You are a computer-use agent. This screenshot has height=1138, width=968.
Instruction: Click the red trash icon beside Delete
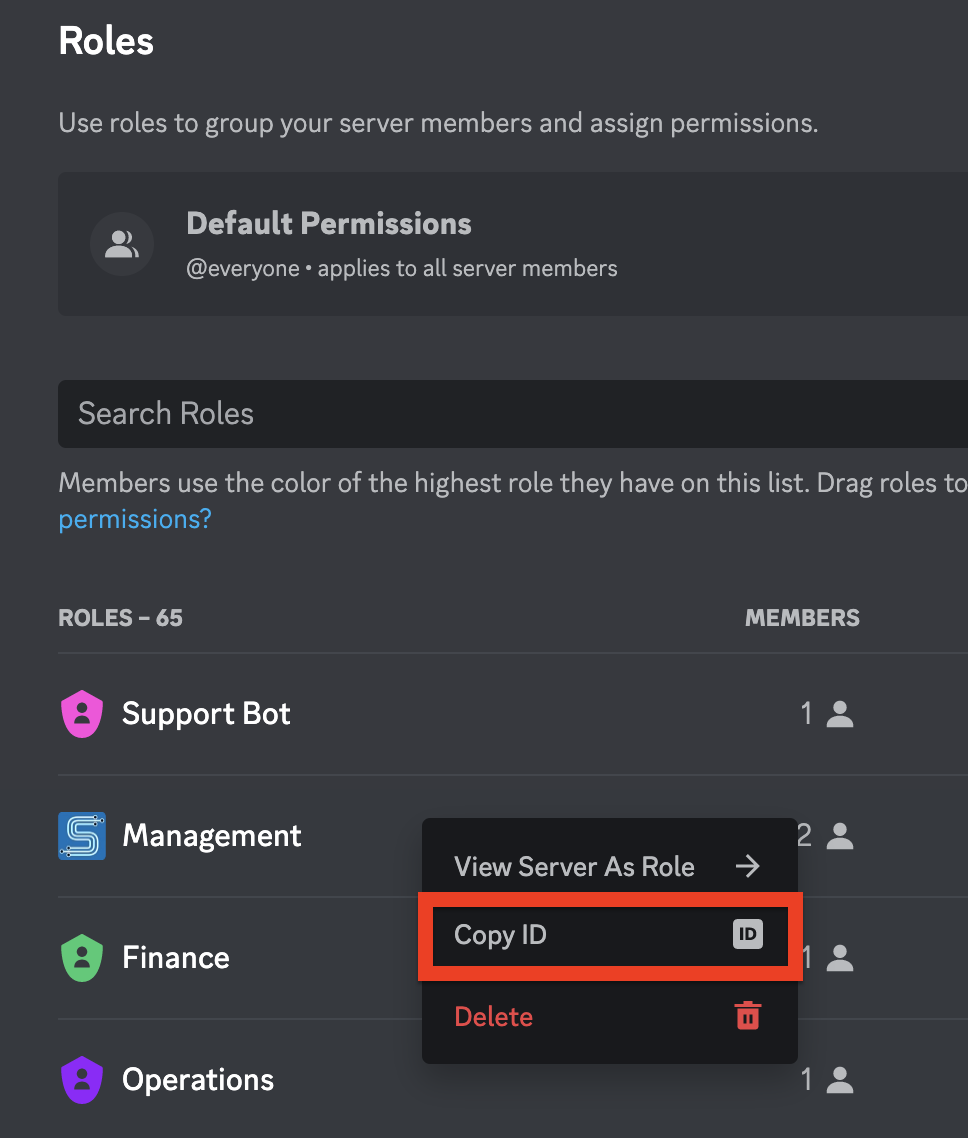click(748, 1017)
